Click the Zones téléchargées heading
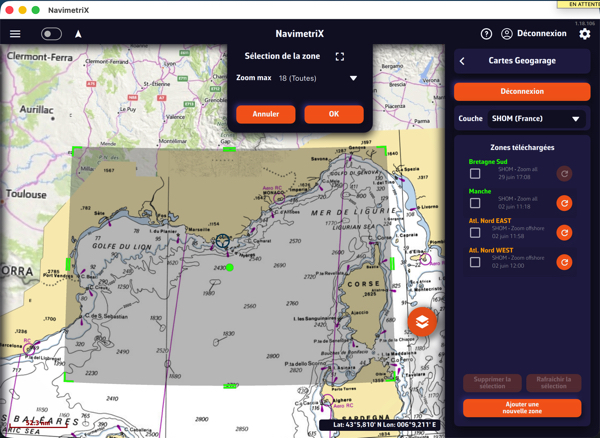The image size is (600, 438). (522, 147)
